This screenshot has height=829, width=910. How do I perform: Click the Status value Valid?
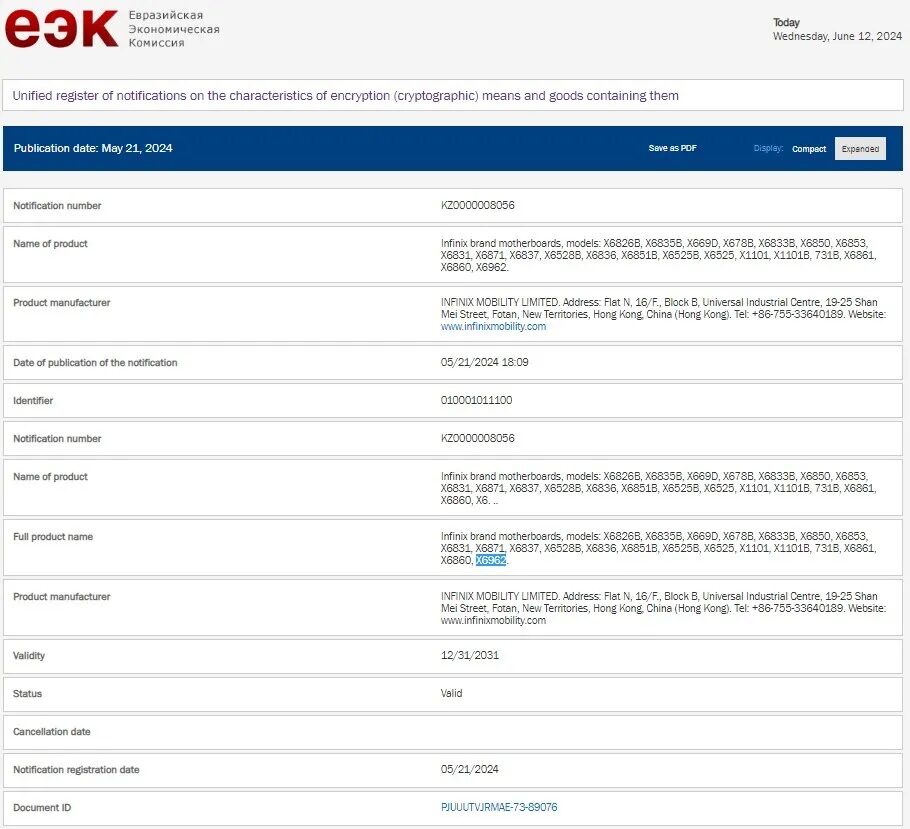point(451,693)
